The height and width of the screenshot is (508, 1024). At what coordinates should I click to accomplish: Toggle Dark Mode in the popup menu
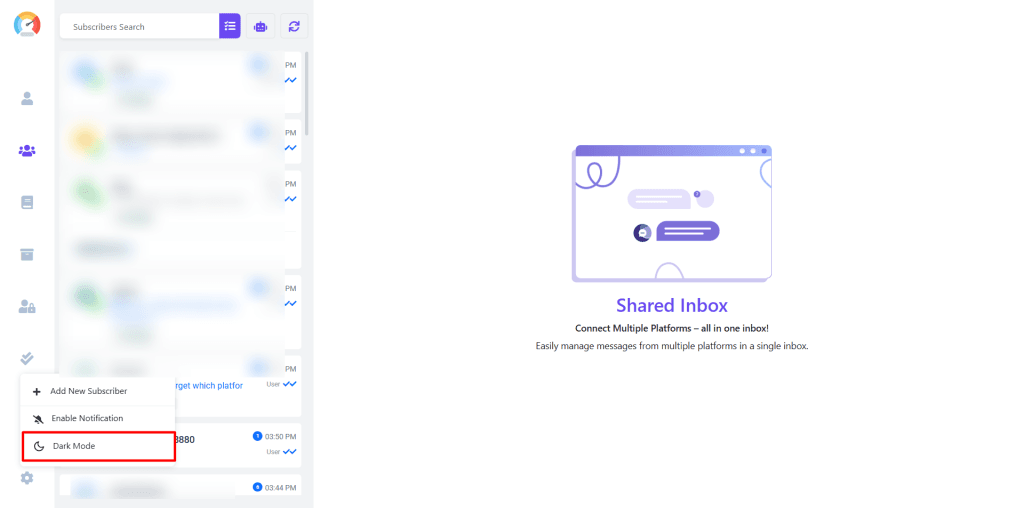98,446
